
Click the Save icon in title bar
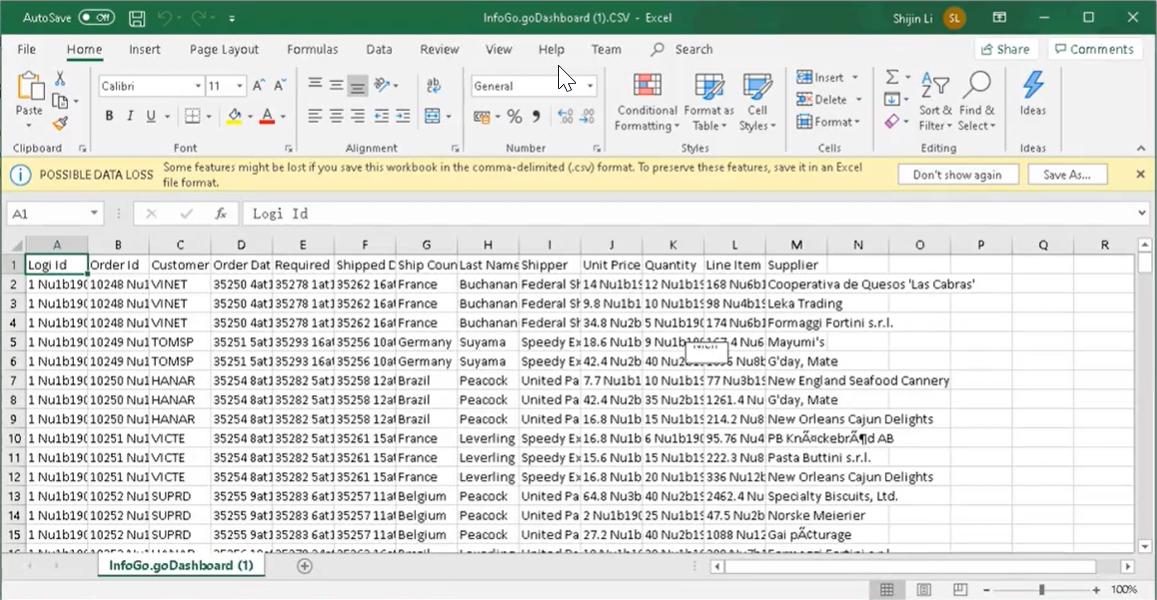[137, 18]
